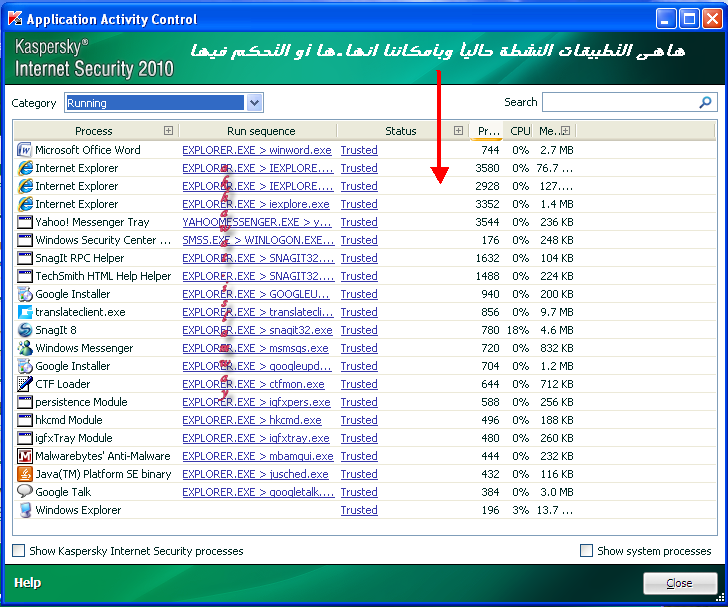Open EXPLORER.EXE > hkcmd.exe link
This screenshot has height=607, width=728.
tap(252, 420)
